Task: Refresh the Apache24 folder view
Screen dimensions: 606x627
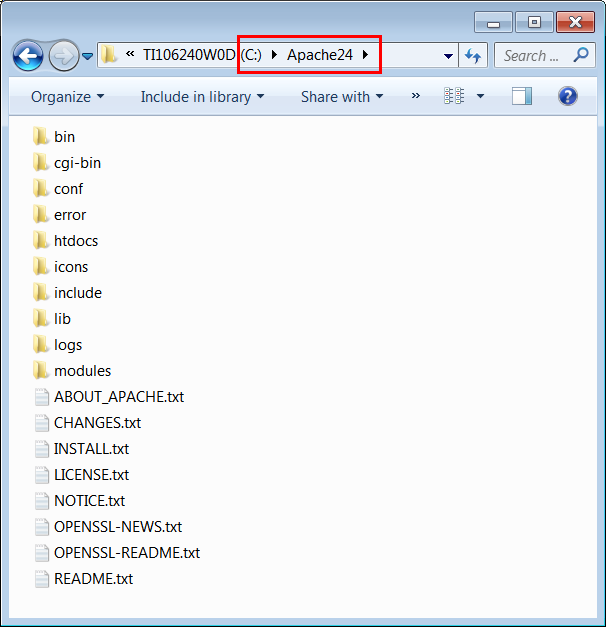Action: click(473, 56)
